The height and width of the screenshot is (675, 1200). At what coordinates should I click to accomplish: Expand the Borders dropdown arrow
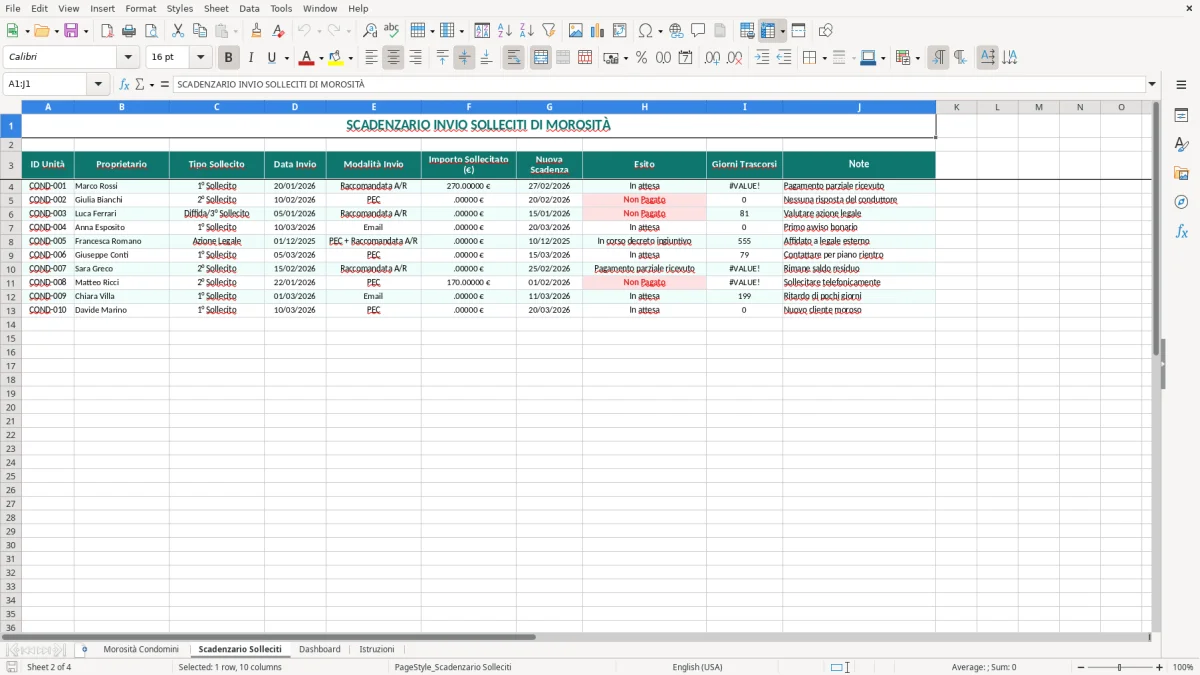click(x=823, y=58)
